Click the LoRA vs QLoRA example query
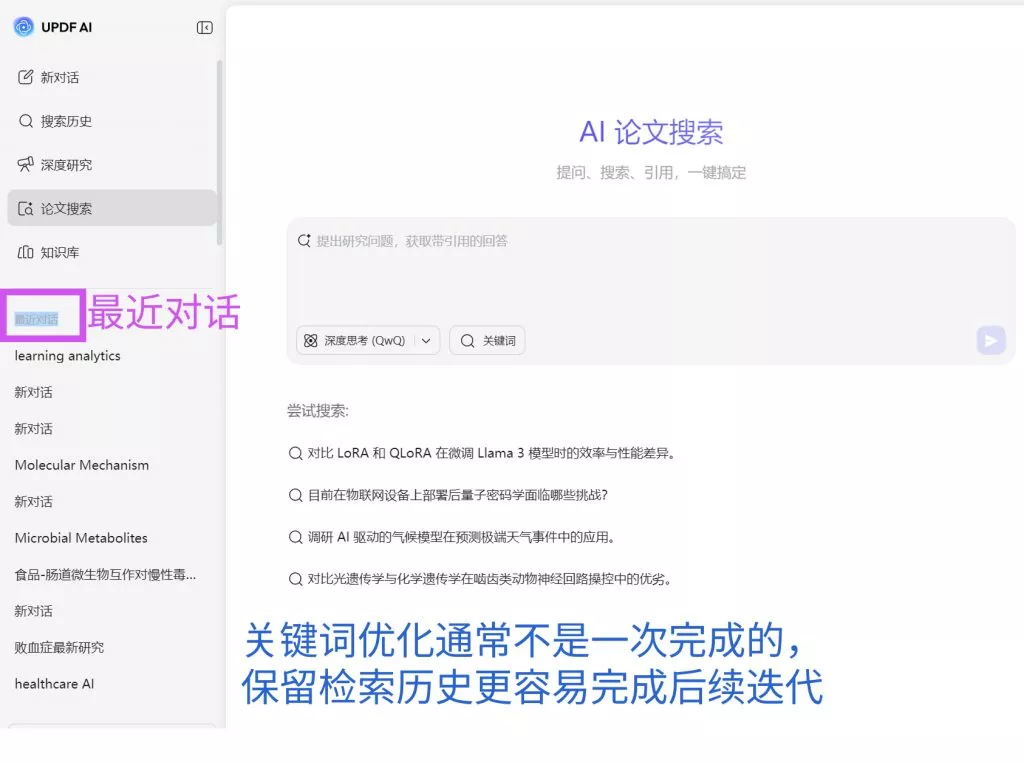This screenshot has height=762, width=1024. tap(485, 452)
